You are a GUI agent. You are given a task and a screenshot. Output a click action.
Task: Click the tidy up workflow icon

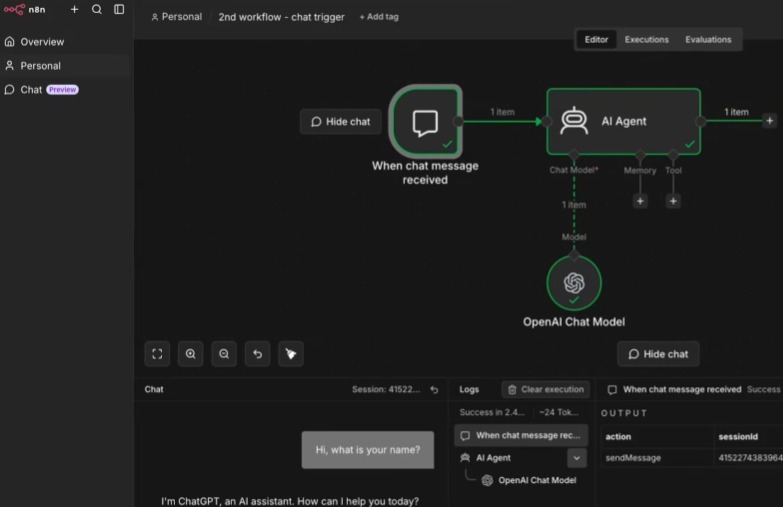(291, 354)
